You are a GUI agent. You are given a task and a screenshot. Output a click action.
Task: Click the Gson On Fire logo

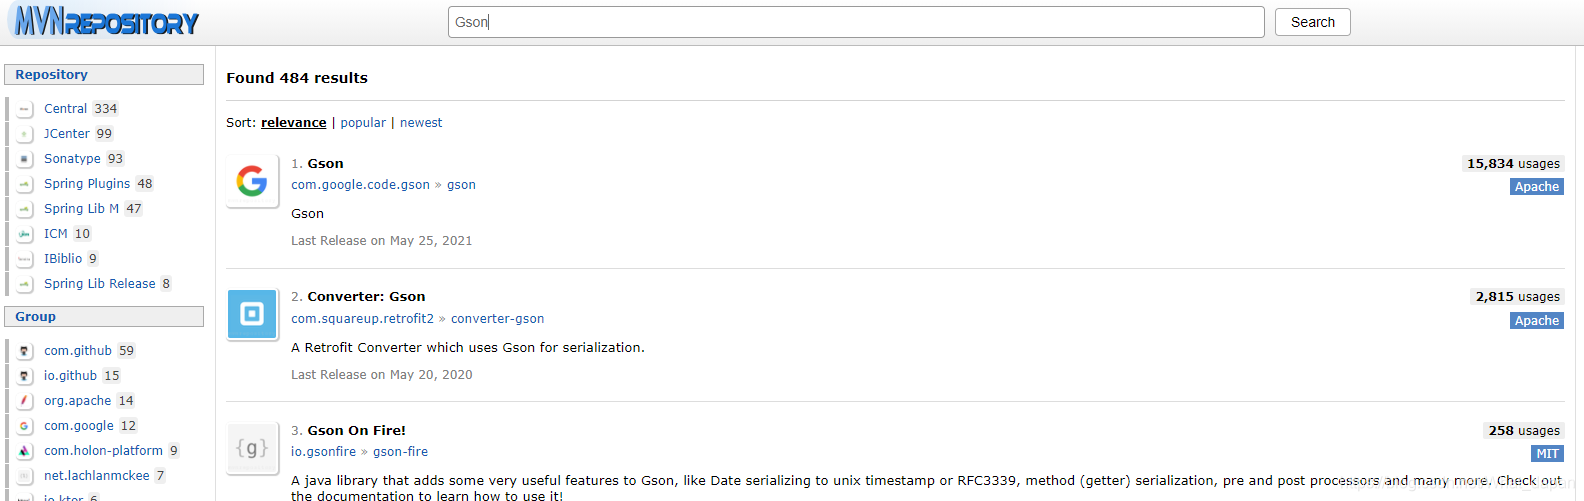point(252,447)
